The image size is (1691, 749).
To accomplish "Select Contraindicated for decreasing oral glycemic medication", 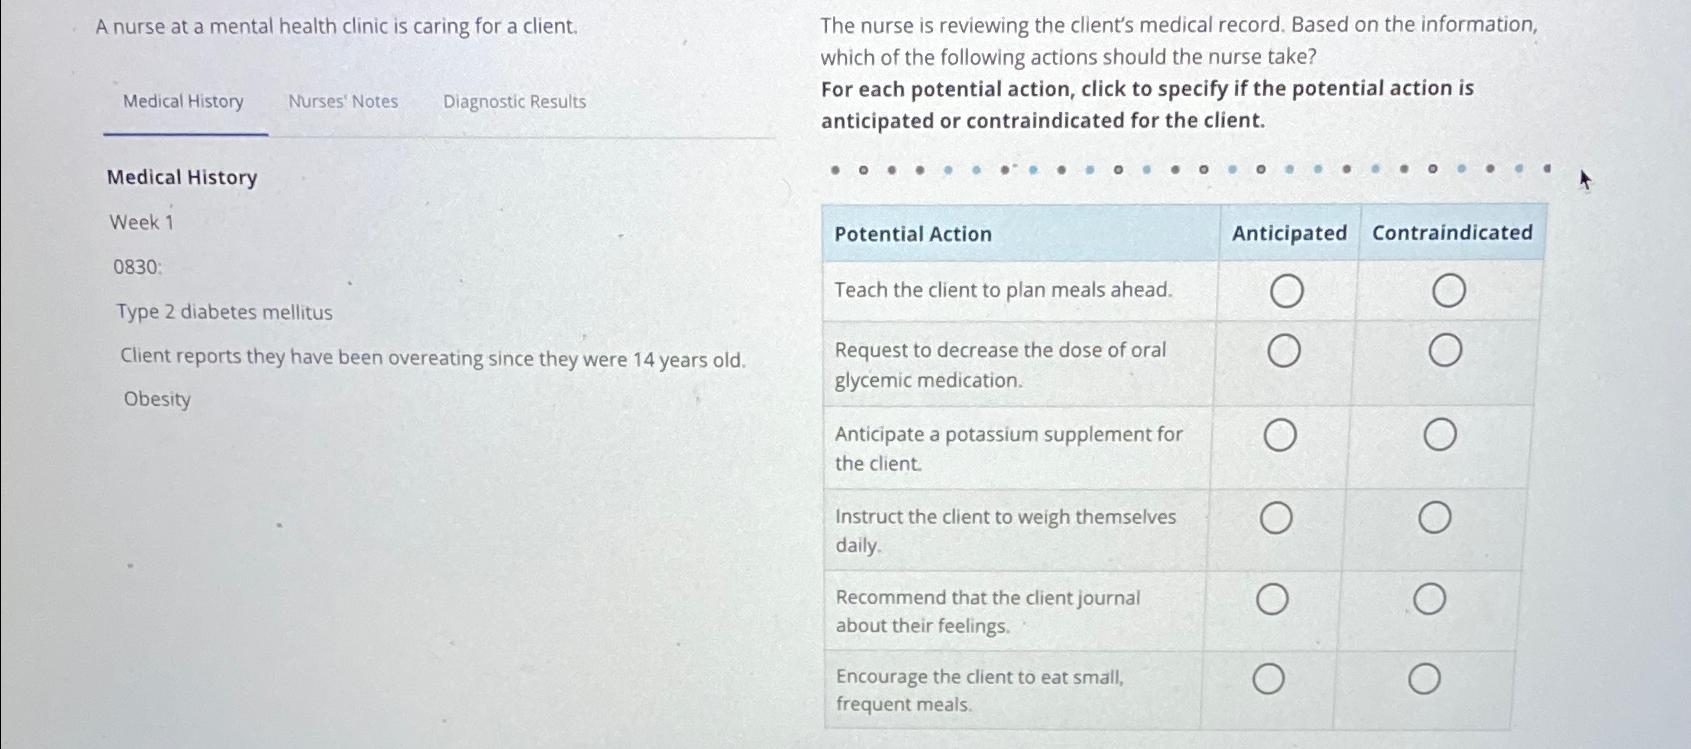I will (1445, 350).
